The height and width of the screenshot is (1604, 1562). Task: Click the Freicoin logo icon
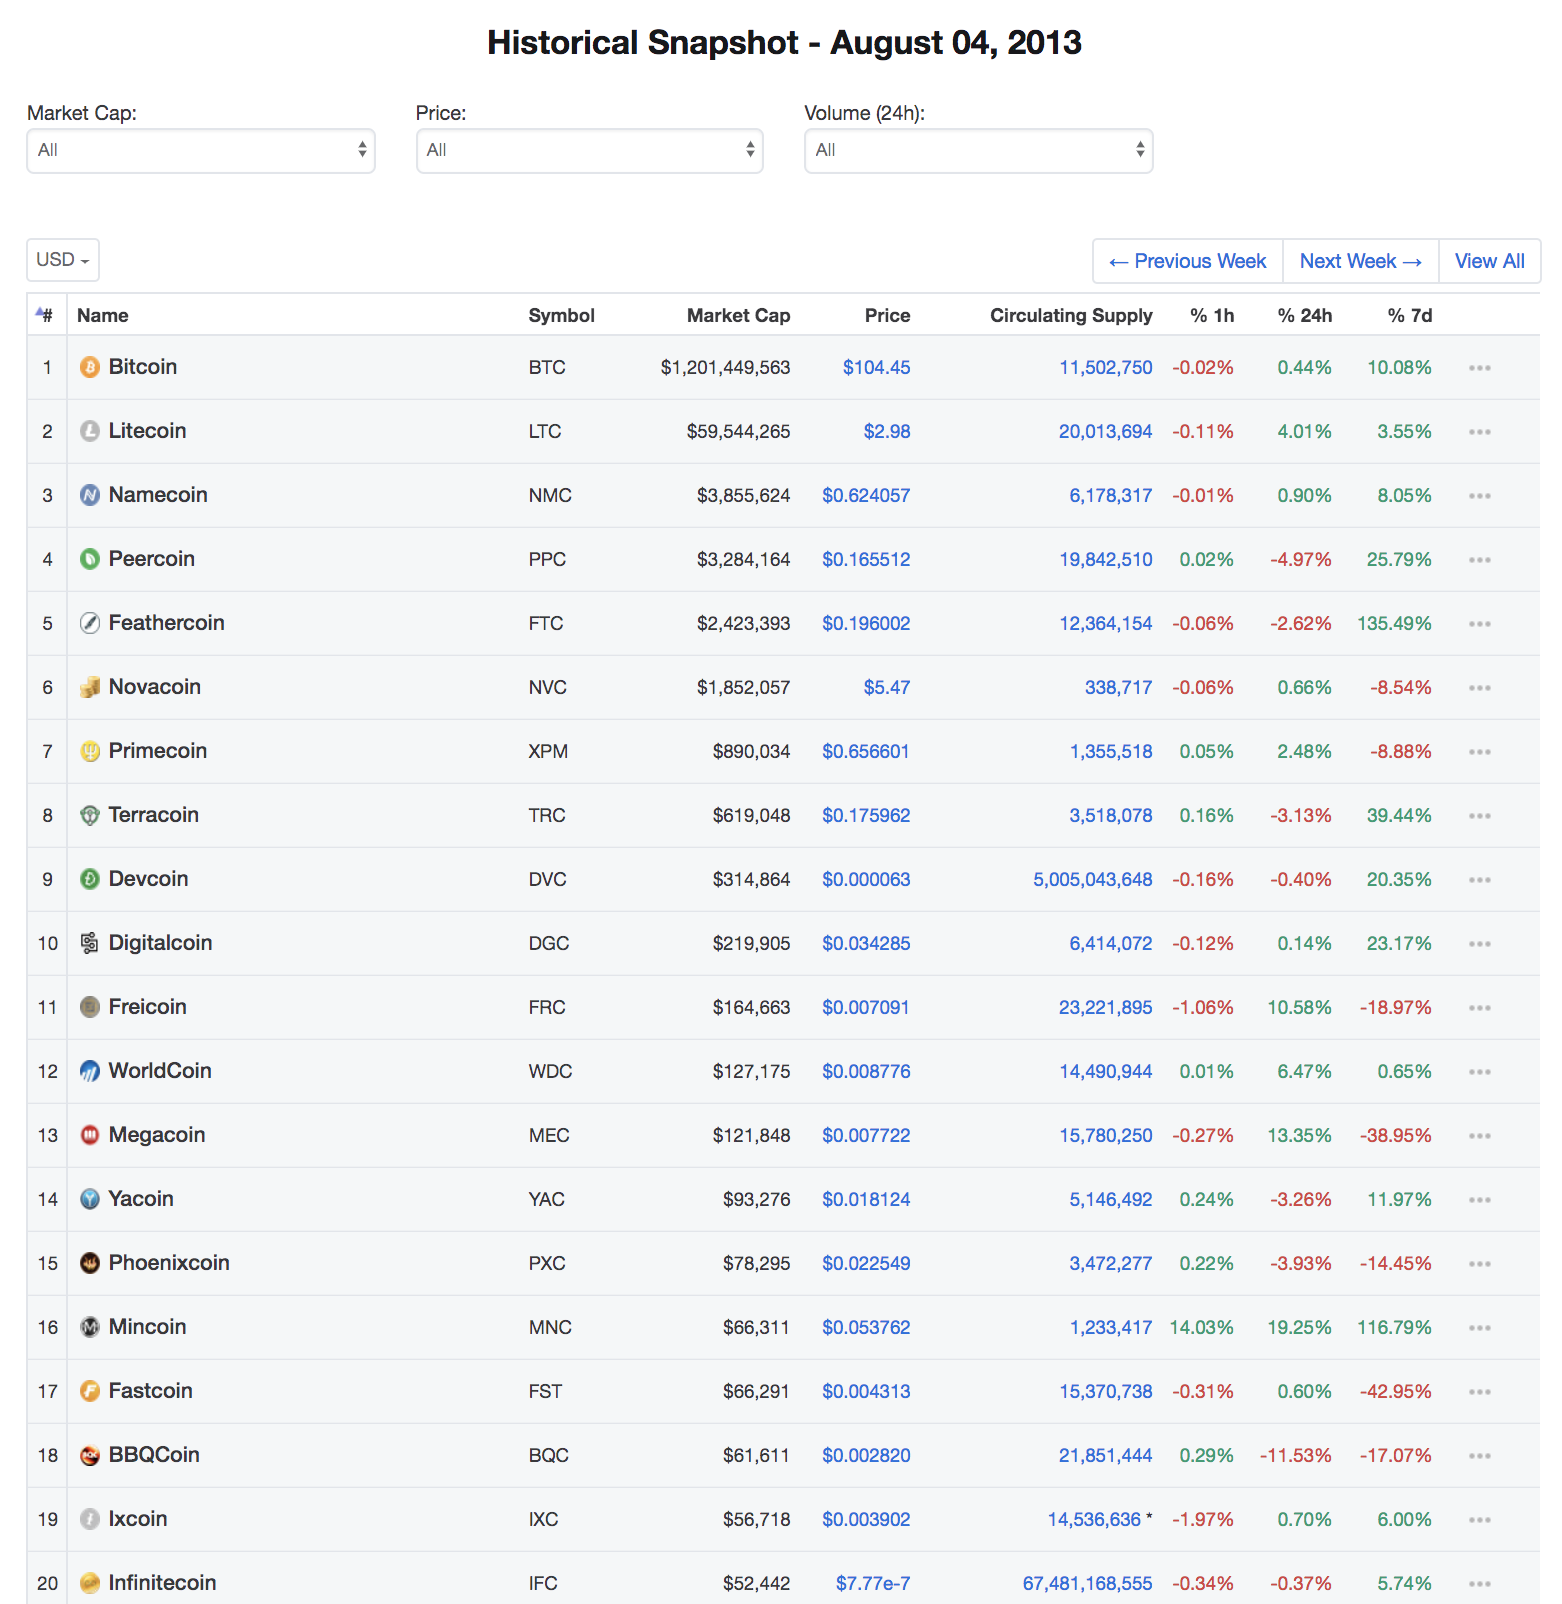[90, 1007]
